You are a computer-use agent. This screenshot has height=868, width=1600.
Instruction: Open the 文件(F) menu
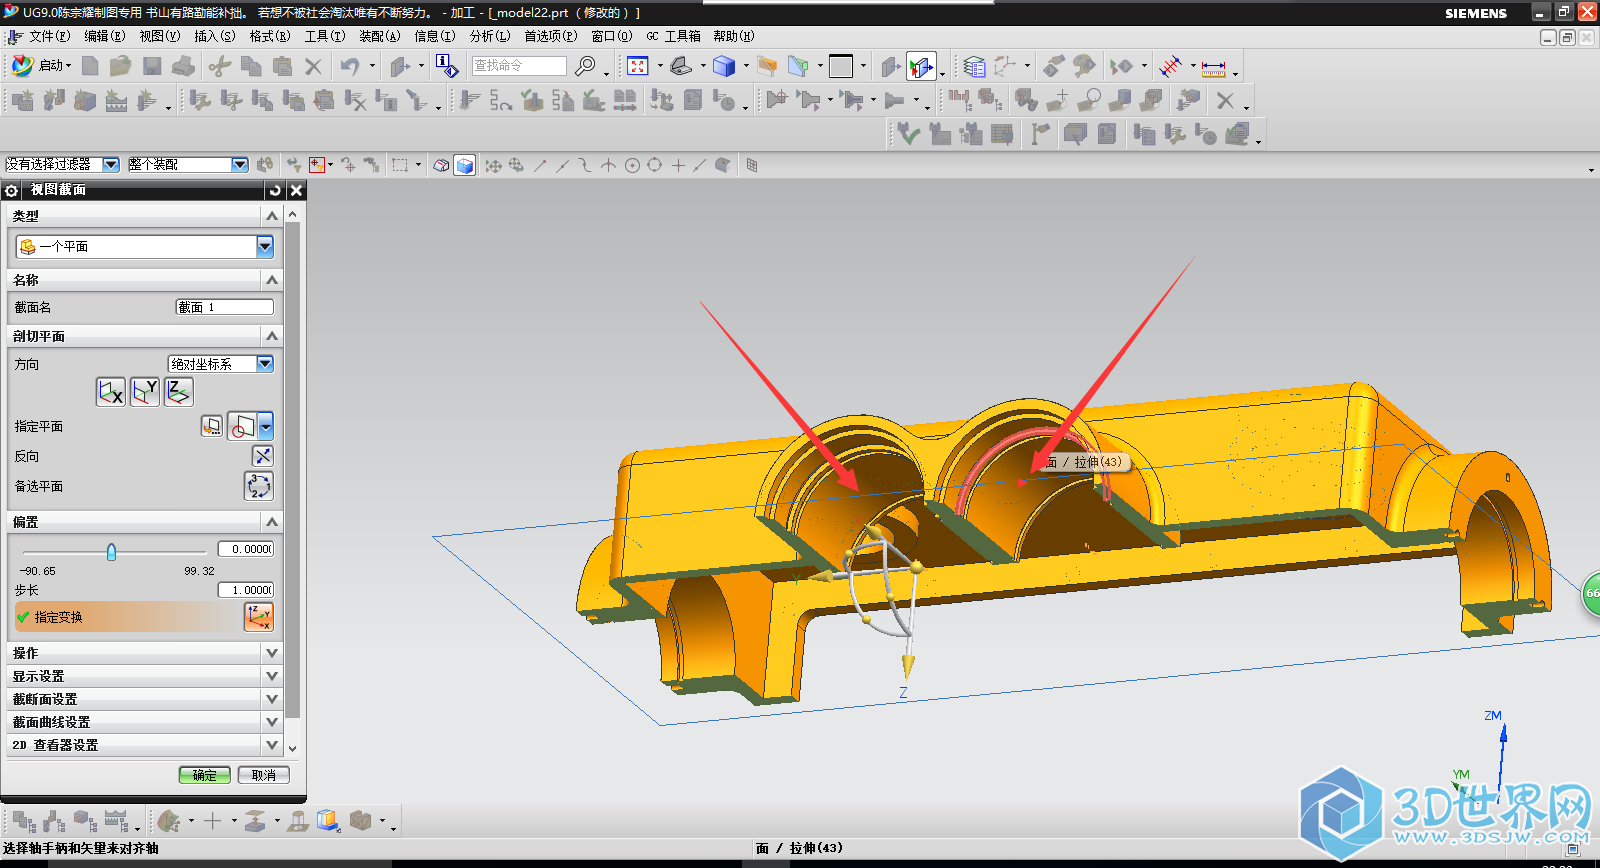49,36
